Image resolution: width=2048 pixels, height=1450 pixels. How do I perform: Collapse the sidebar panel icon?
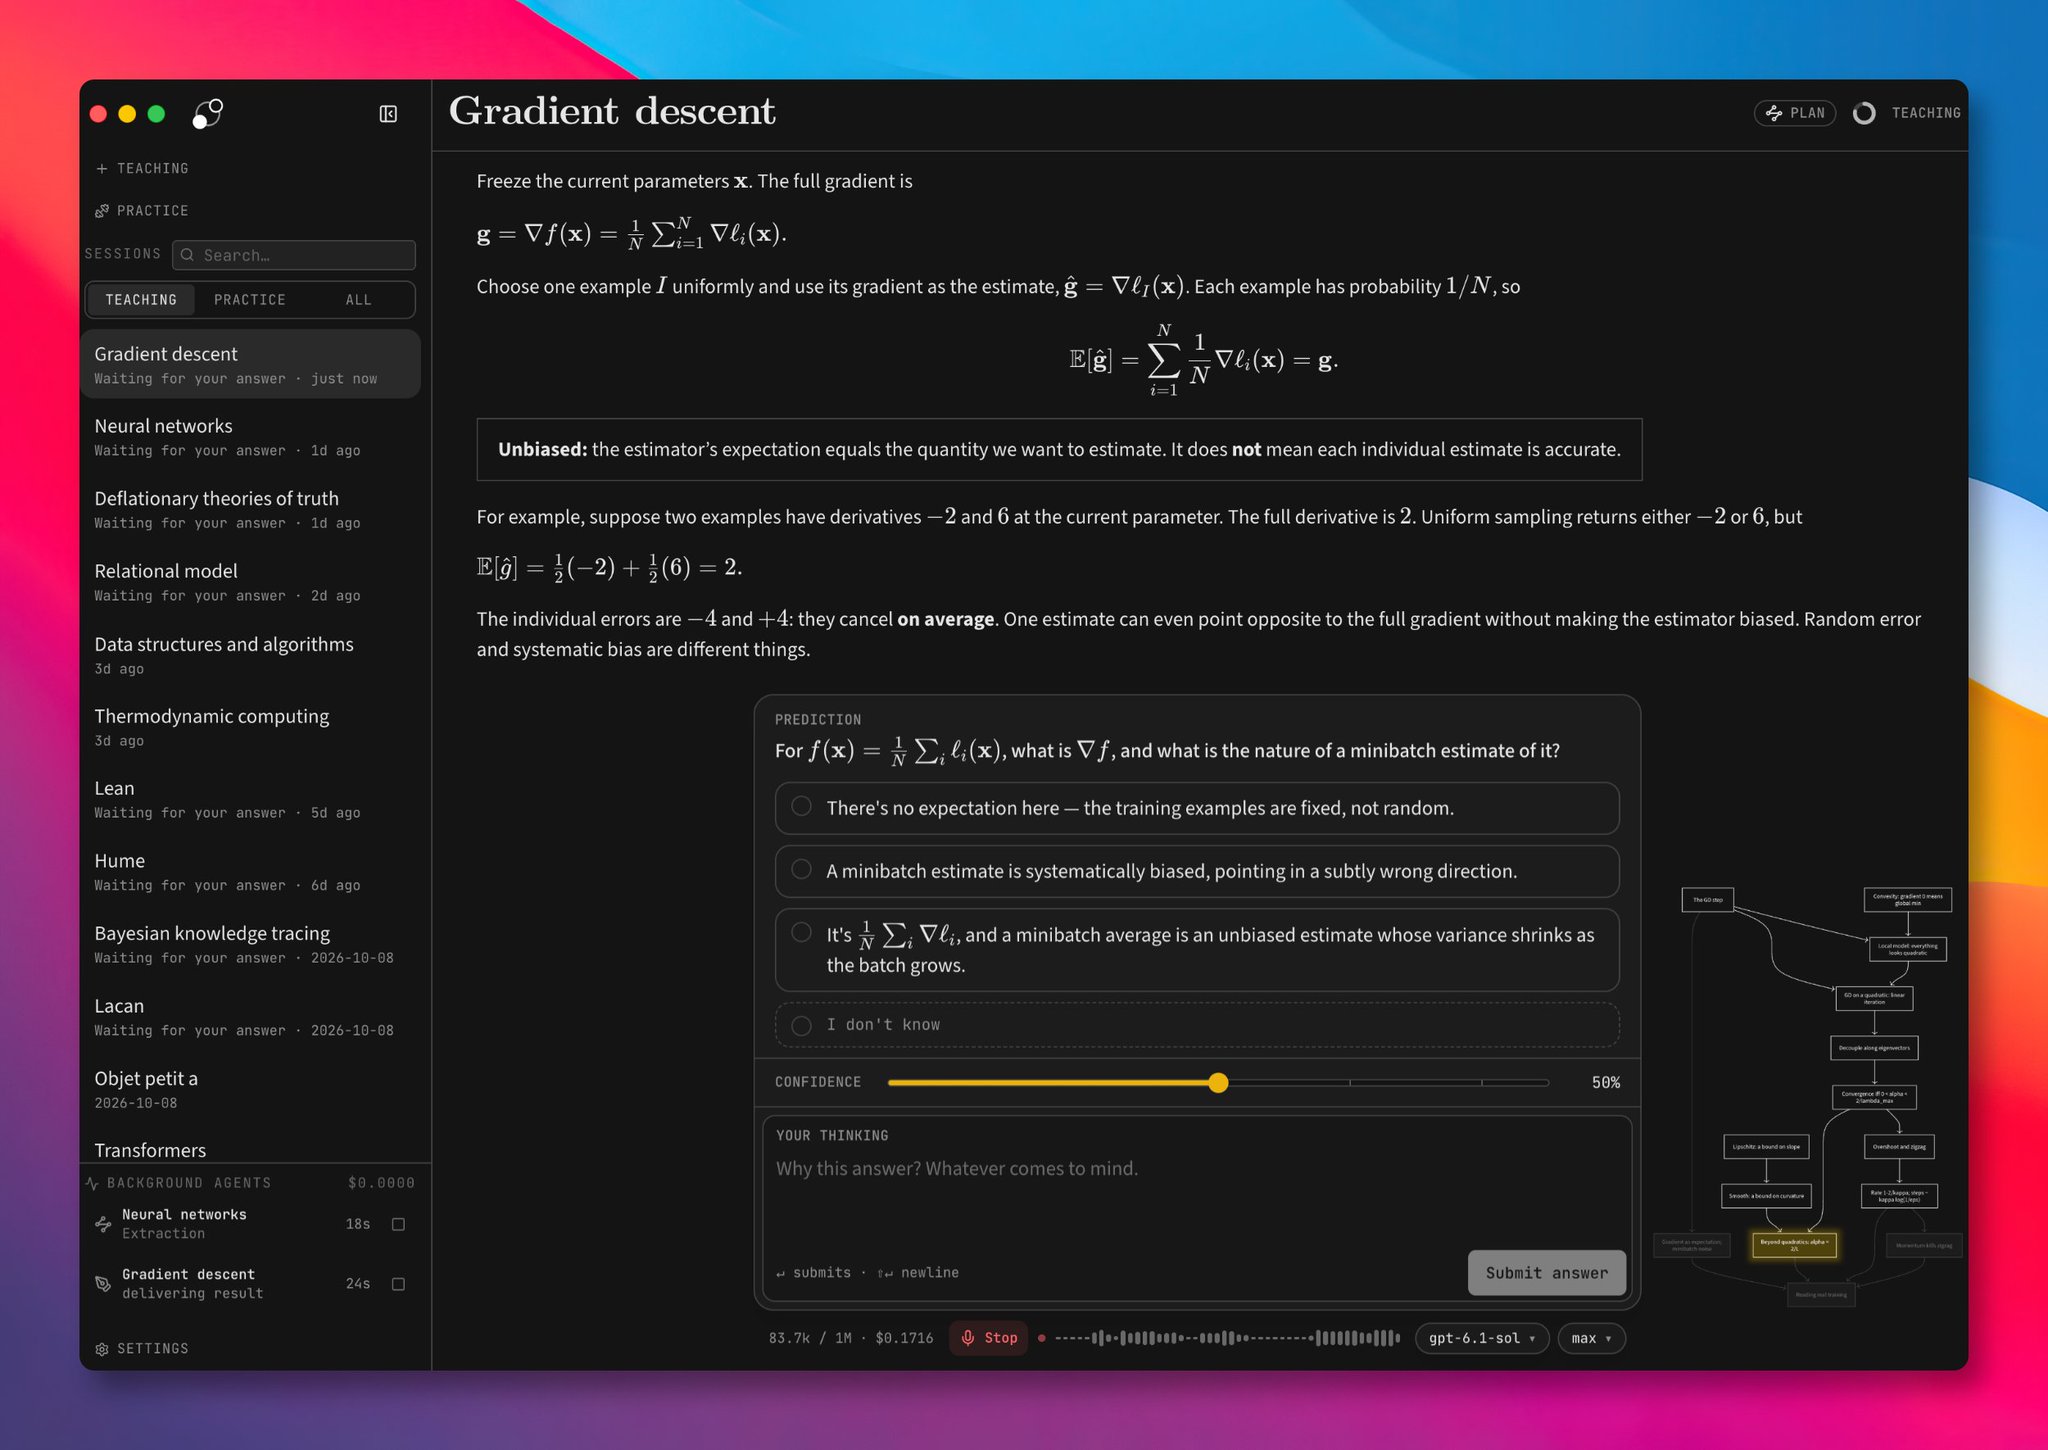[x=388, y=114]
